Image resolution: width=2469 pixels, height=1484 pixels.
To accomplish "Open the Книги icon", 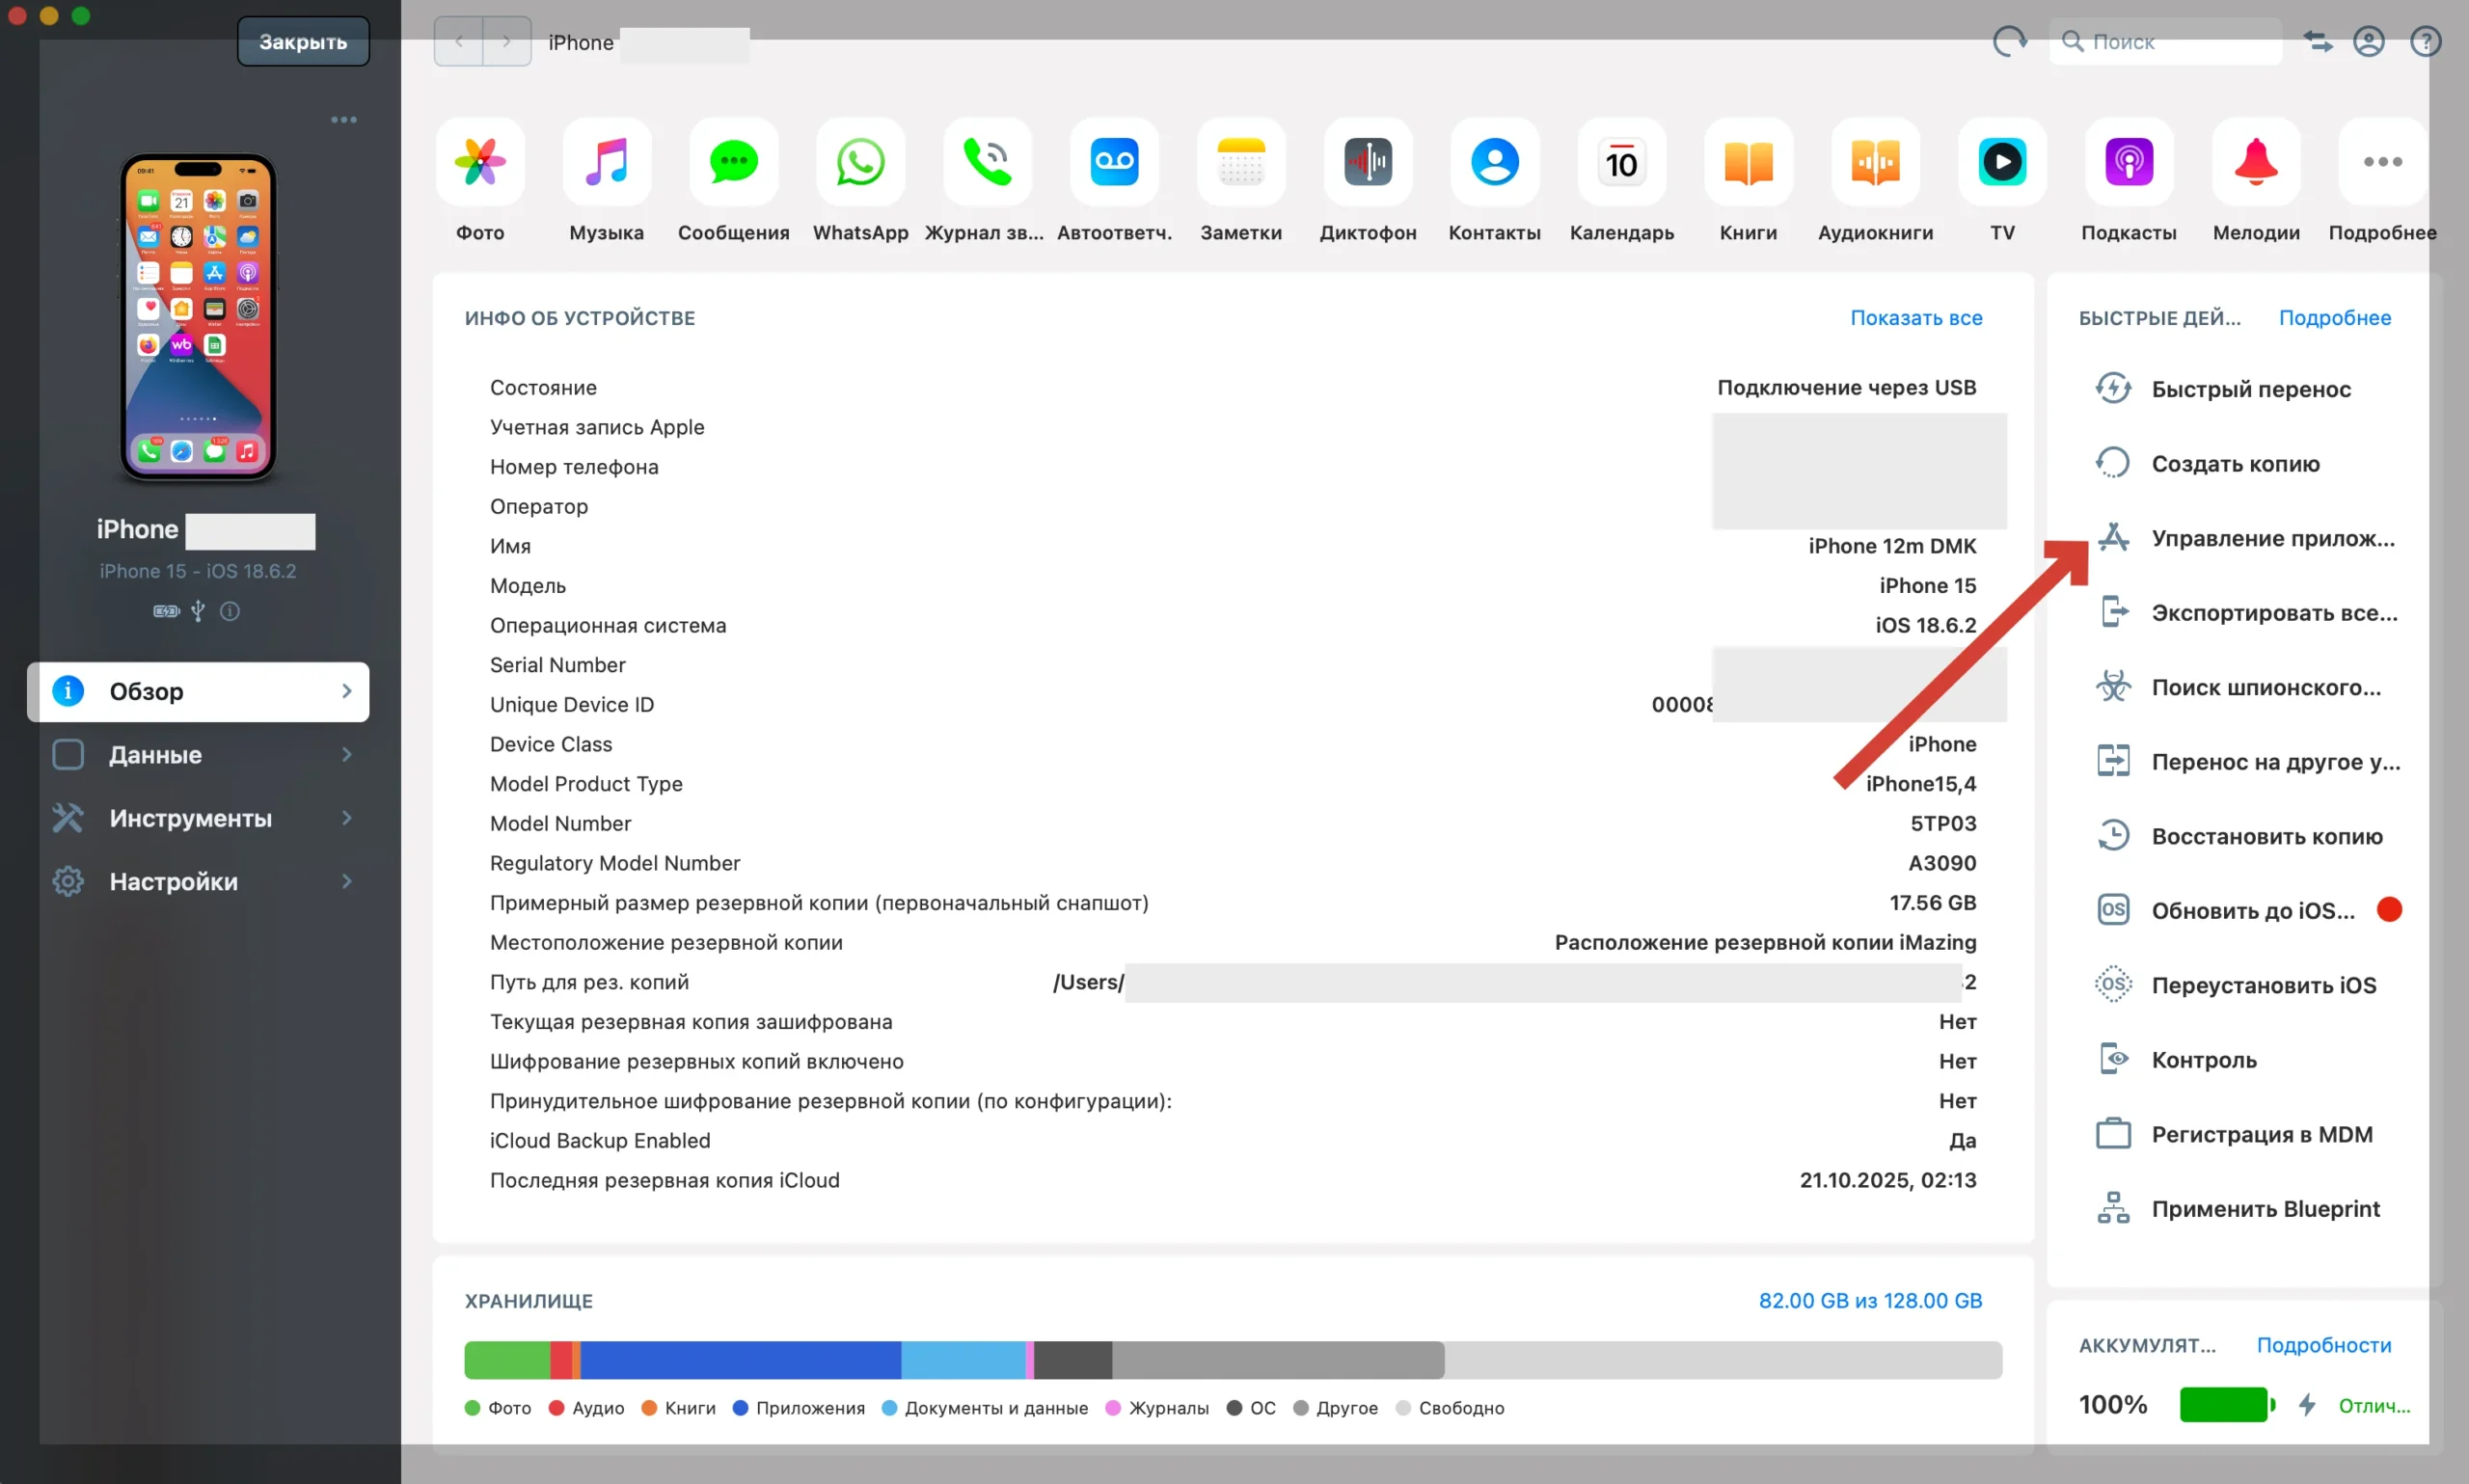I will point(1749,162).
